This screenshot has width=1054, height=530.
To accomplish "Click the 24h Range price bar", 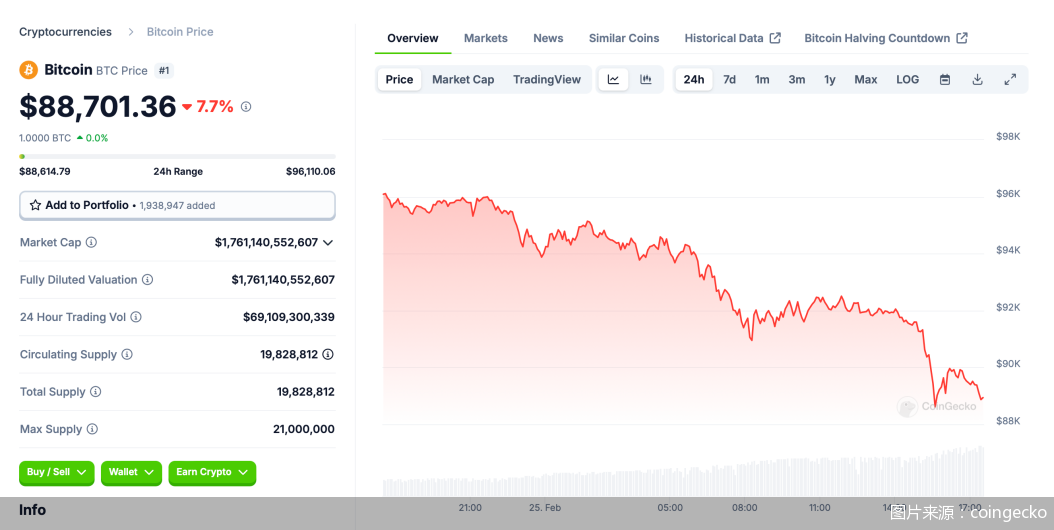I will (x=177, y=156).
